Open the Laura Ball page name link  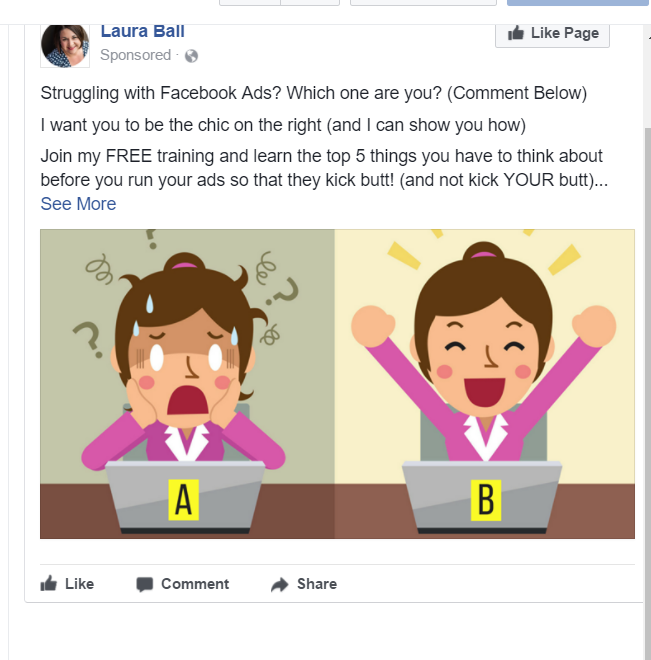(x=143, y=32)
